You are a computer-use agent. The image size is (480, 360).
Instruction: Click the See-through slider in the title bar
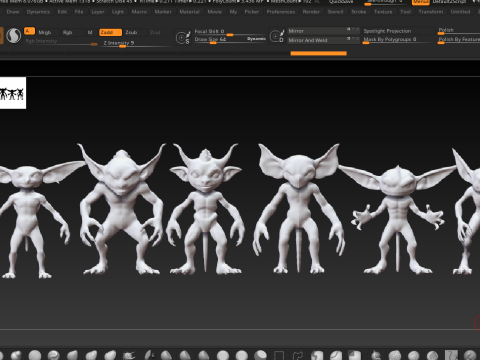(x=386, y=2)
